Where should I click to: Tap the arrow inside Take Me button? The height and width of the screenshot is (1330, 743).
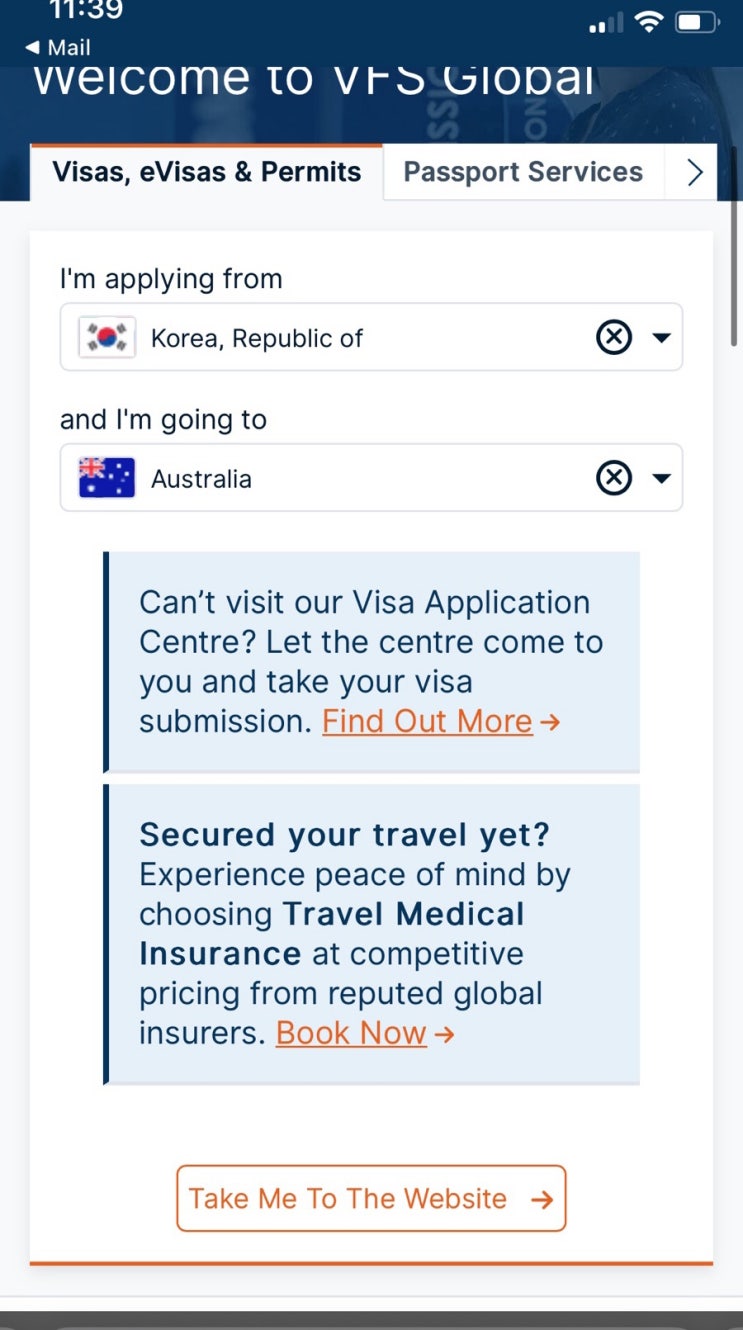point(542,1199)
